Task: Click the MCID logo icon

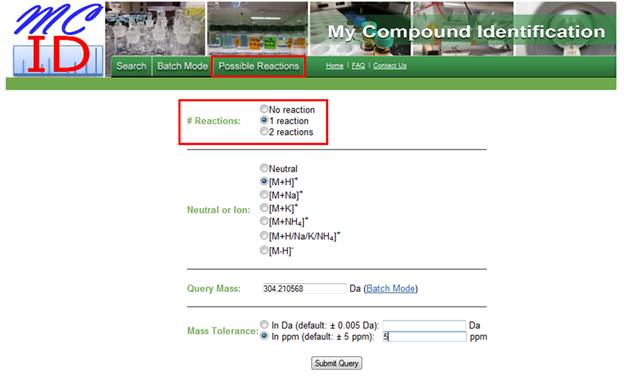Action: (57, 39)
